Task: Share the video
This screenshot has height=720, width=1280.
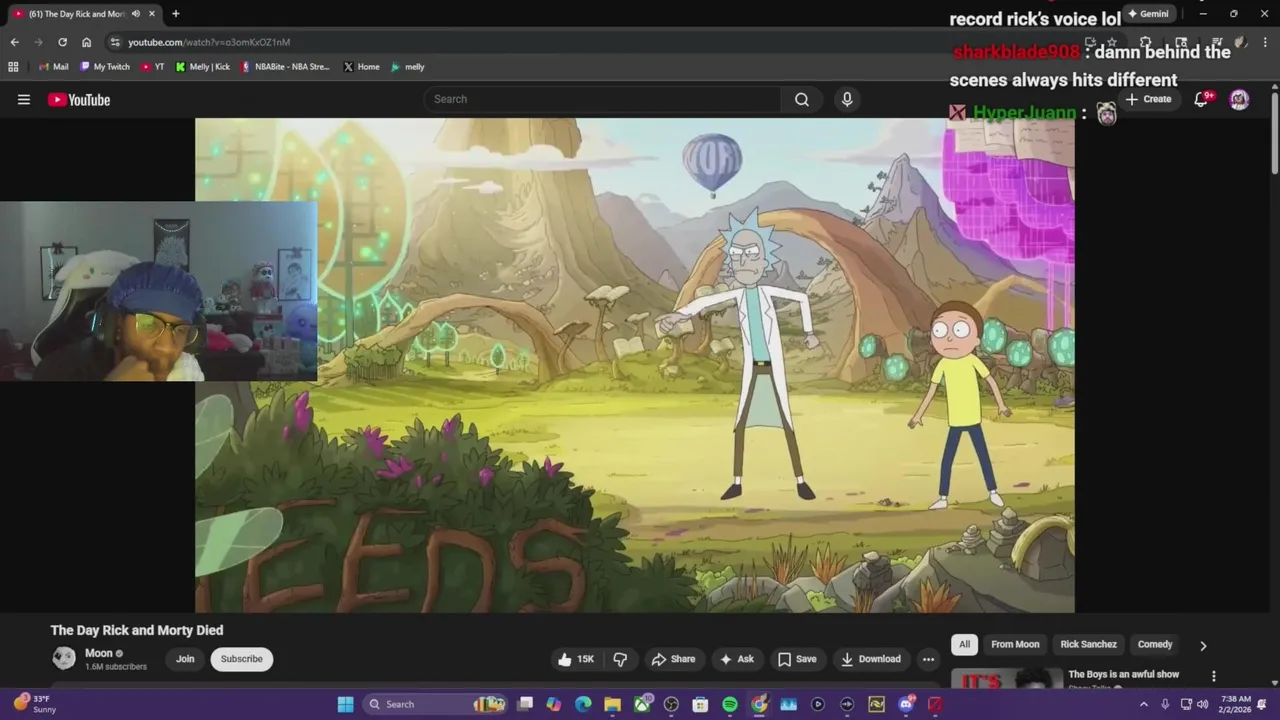Action: tap(673, 659)
